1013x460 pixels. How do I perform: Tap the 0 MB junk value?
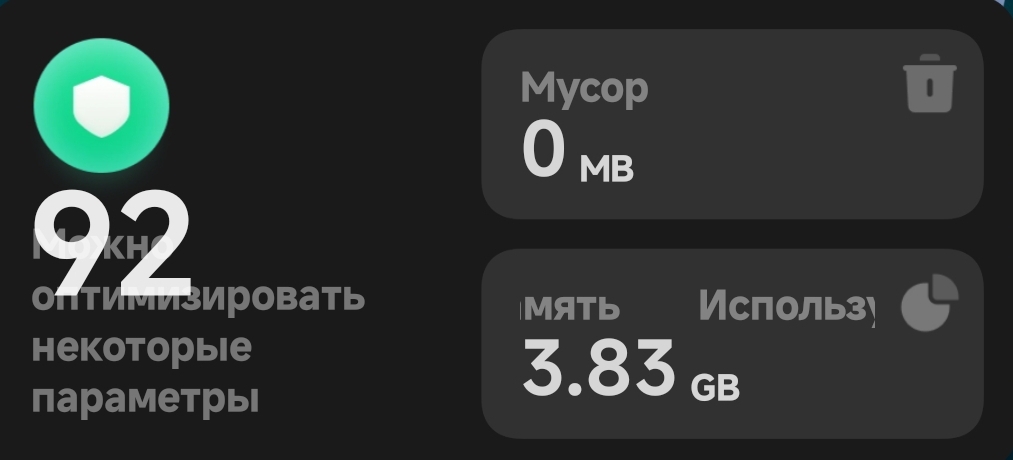[577, 157]
